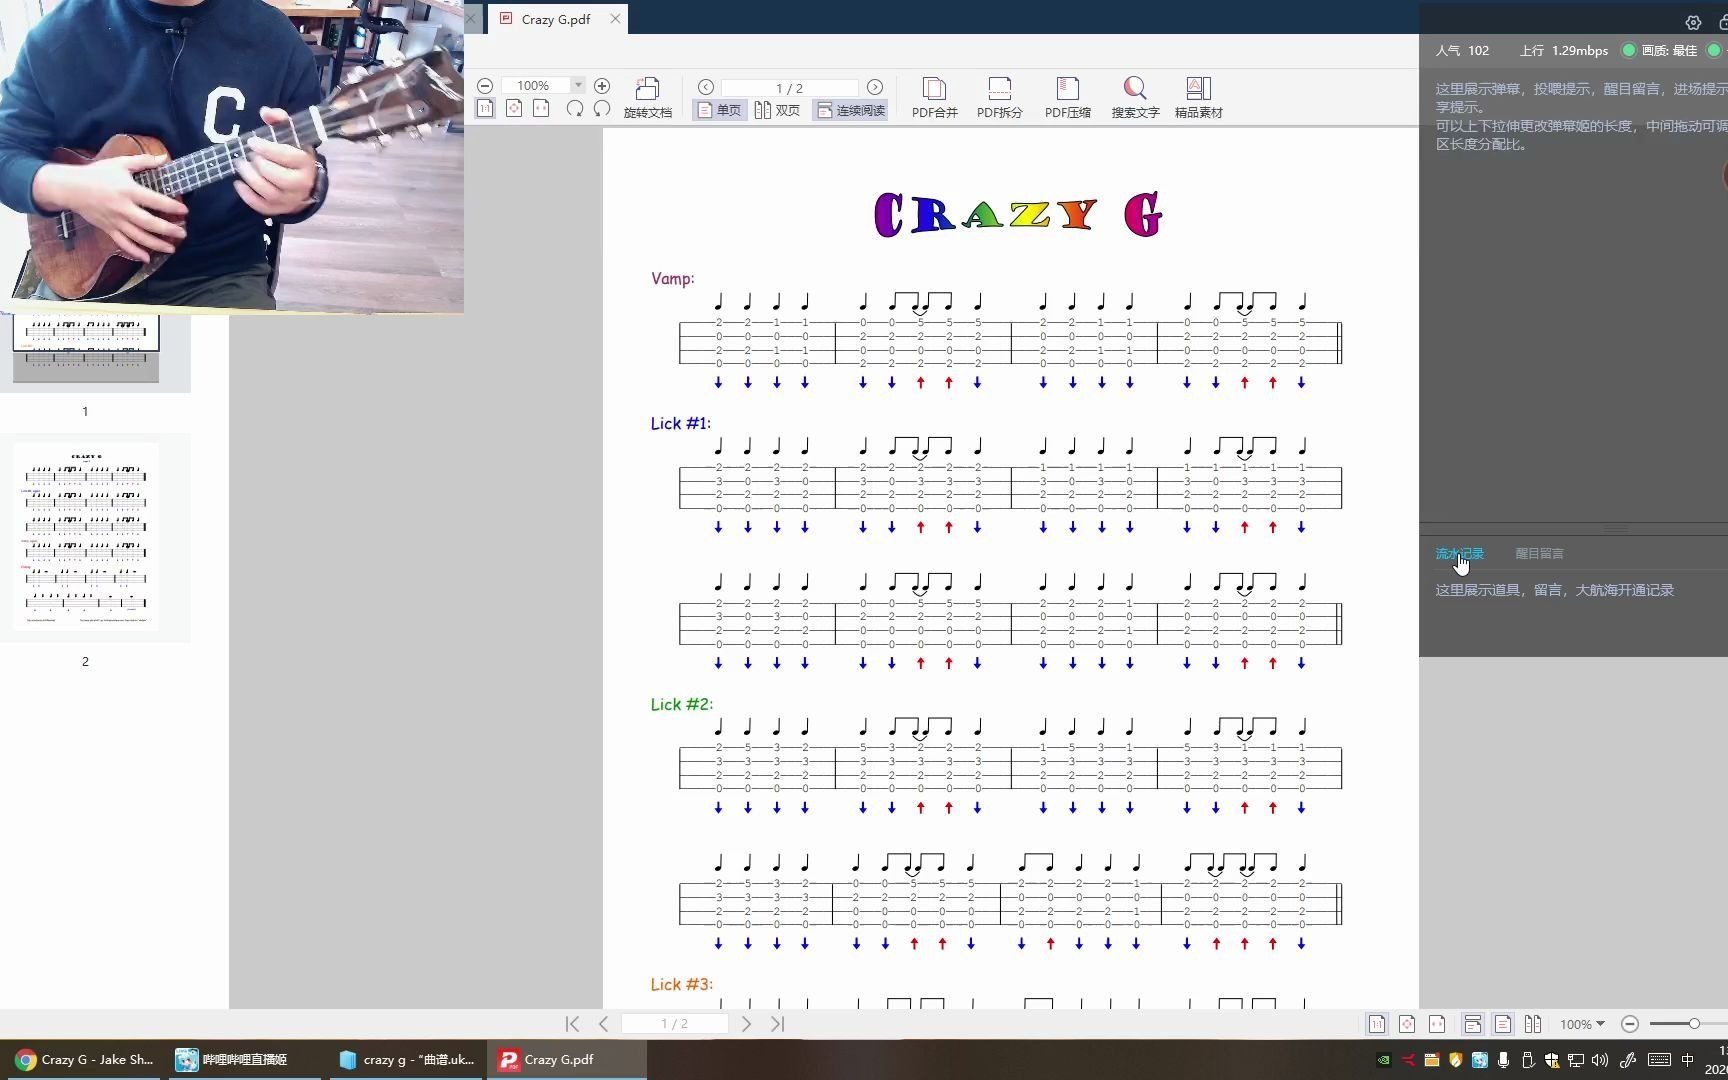Select fit width icon in top toolbar

pos(541,108)
